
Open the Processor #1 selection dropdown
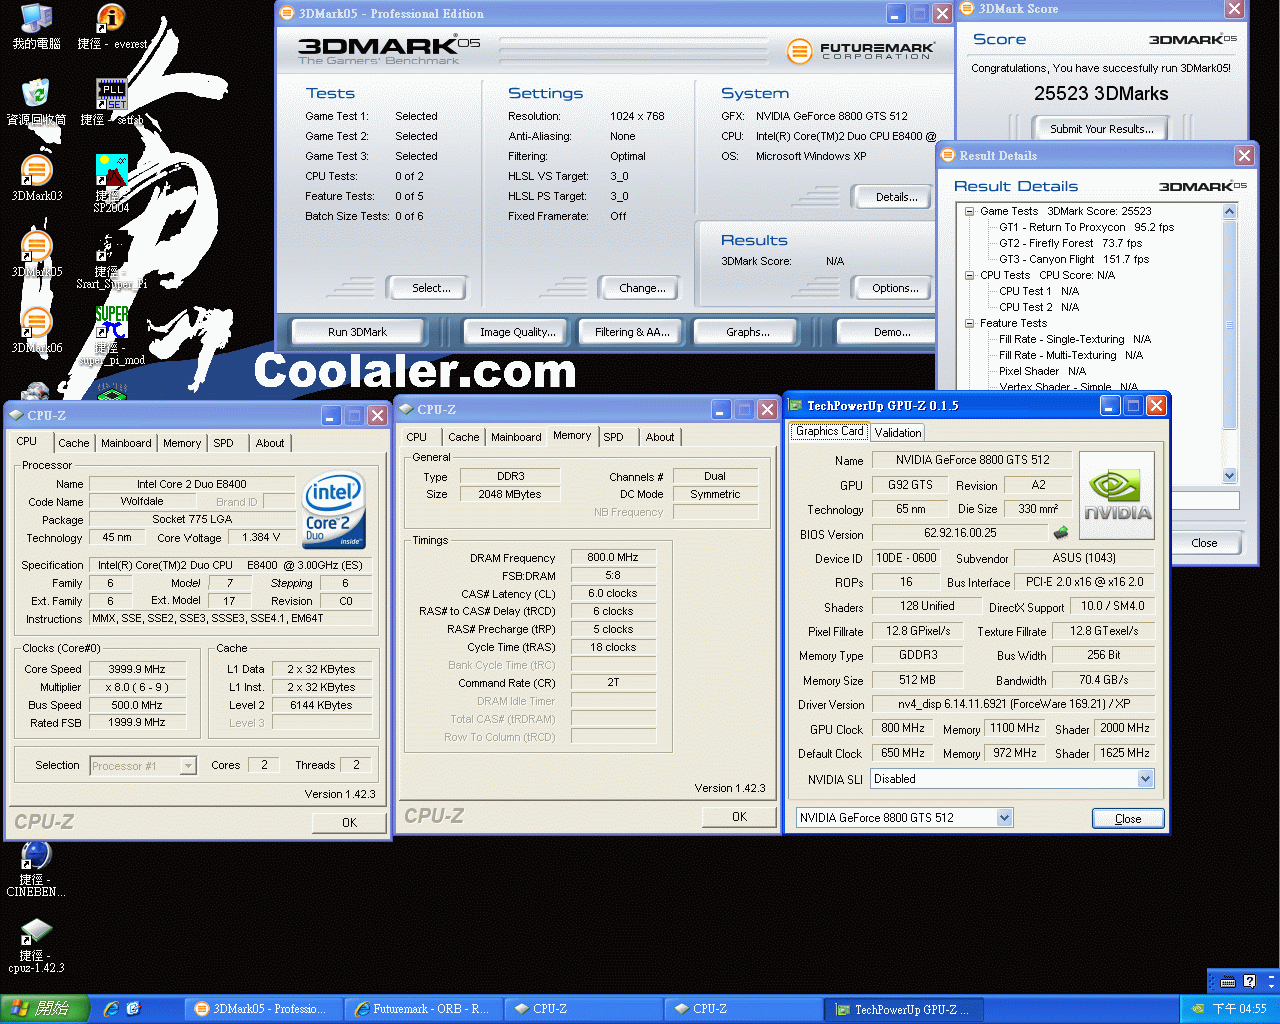pyautogui.click(x=187, y=765)
